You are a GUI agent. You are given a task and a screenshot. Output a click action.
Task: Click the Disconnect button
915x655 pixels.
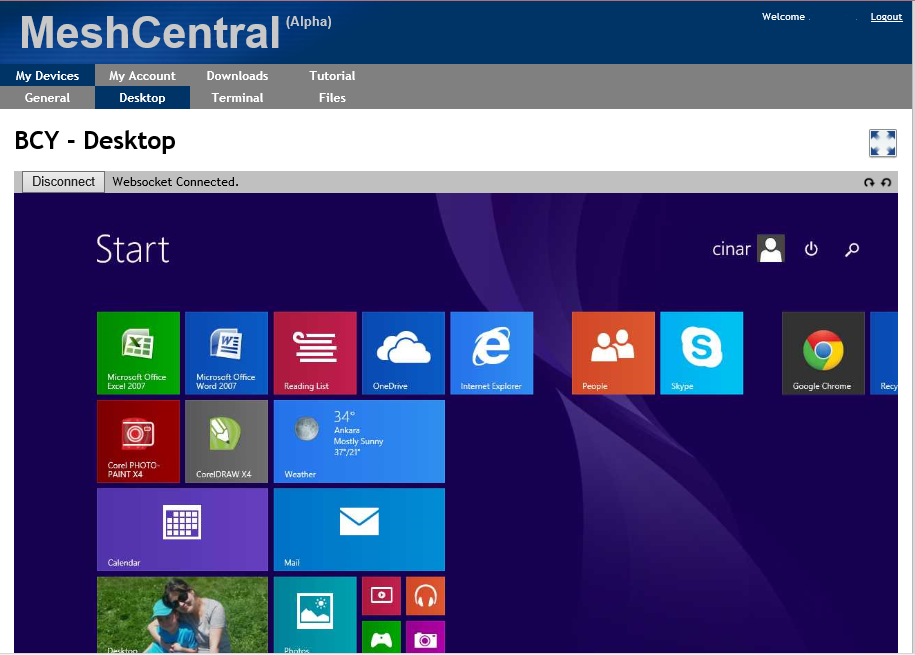click(x=64, y=182)
